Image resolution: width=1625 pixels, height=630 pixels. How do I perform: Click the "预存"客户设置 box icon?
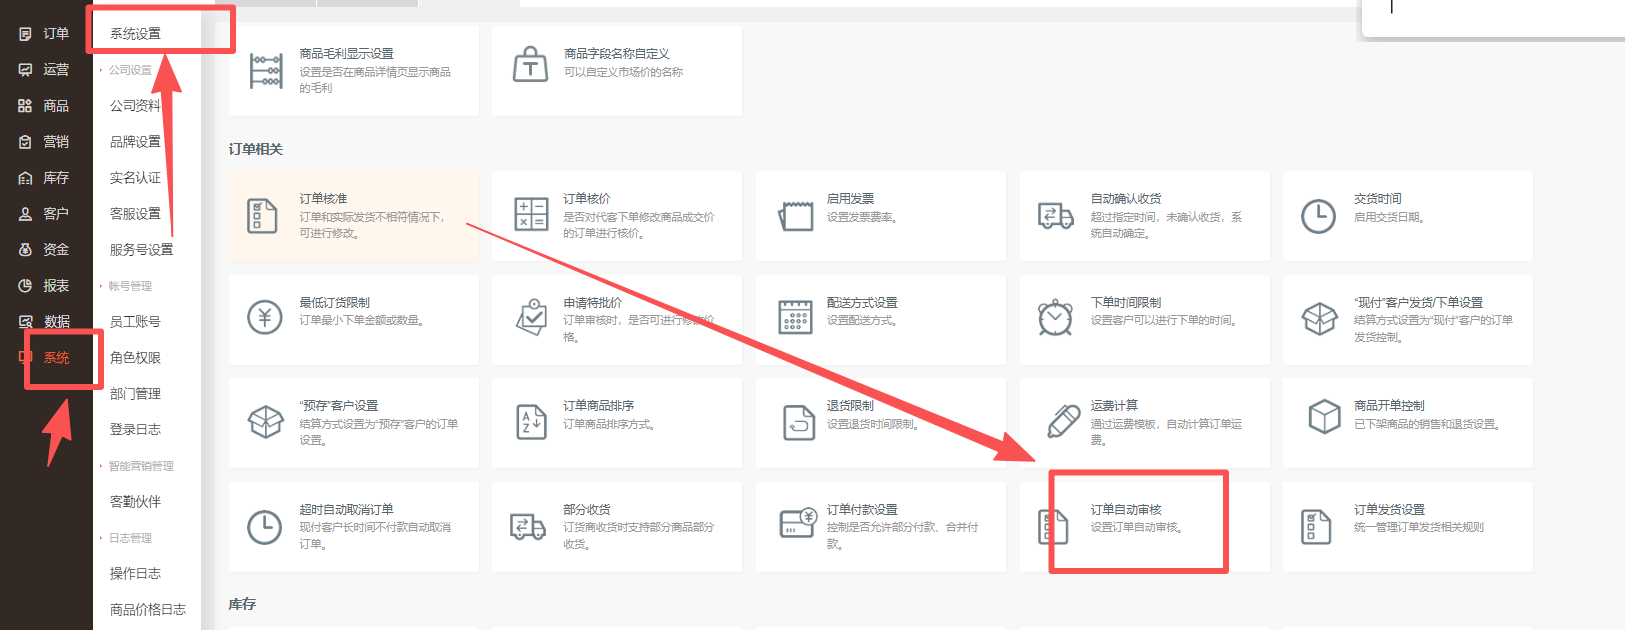click(265, 421)
